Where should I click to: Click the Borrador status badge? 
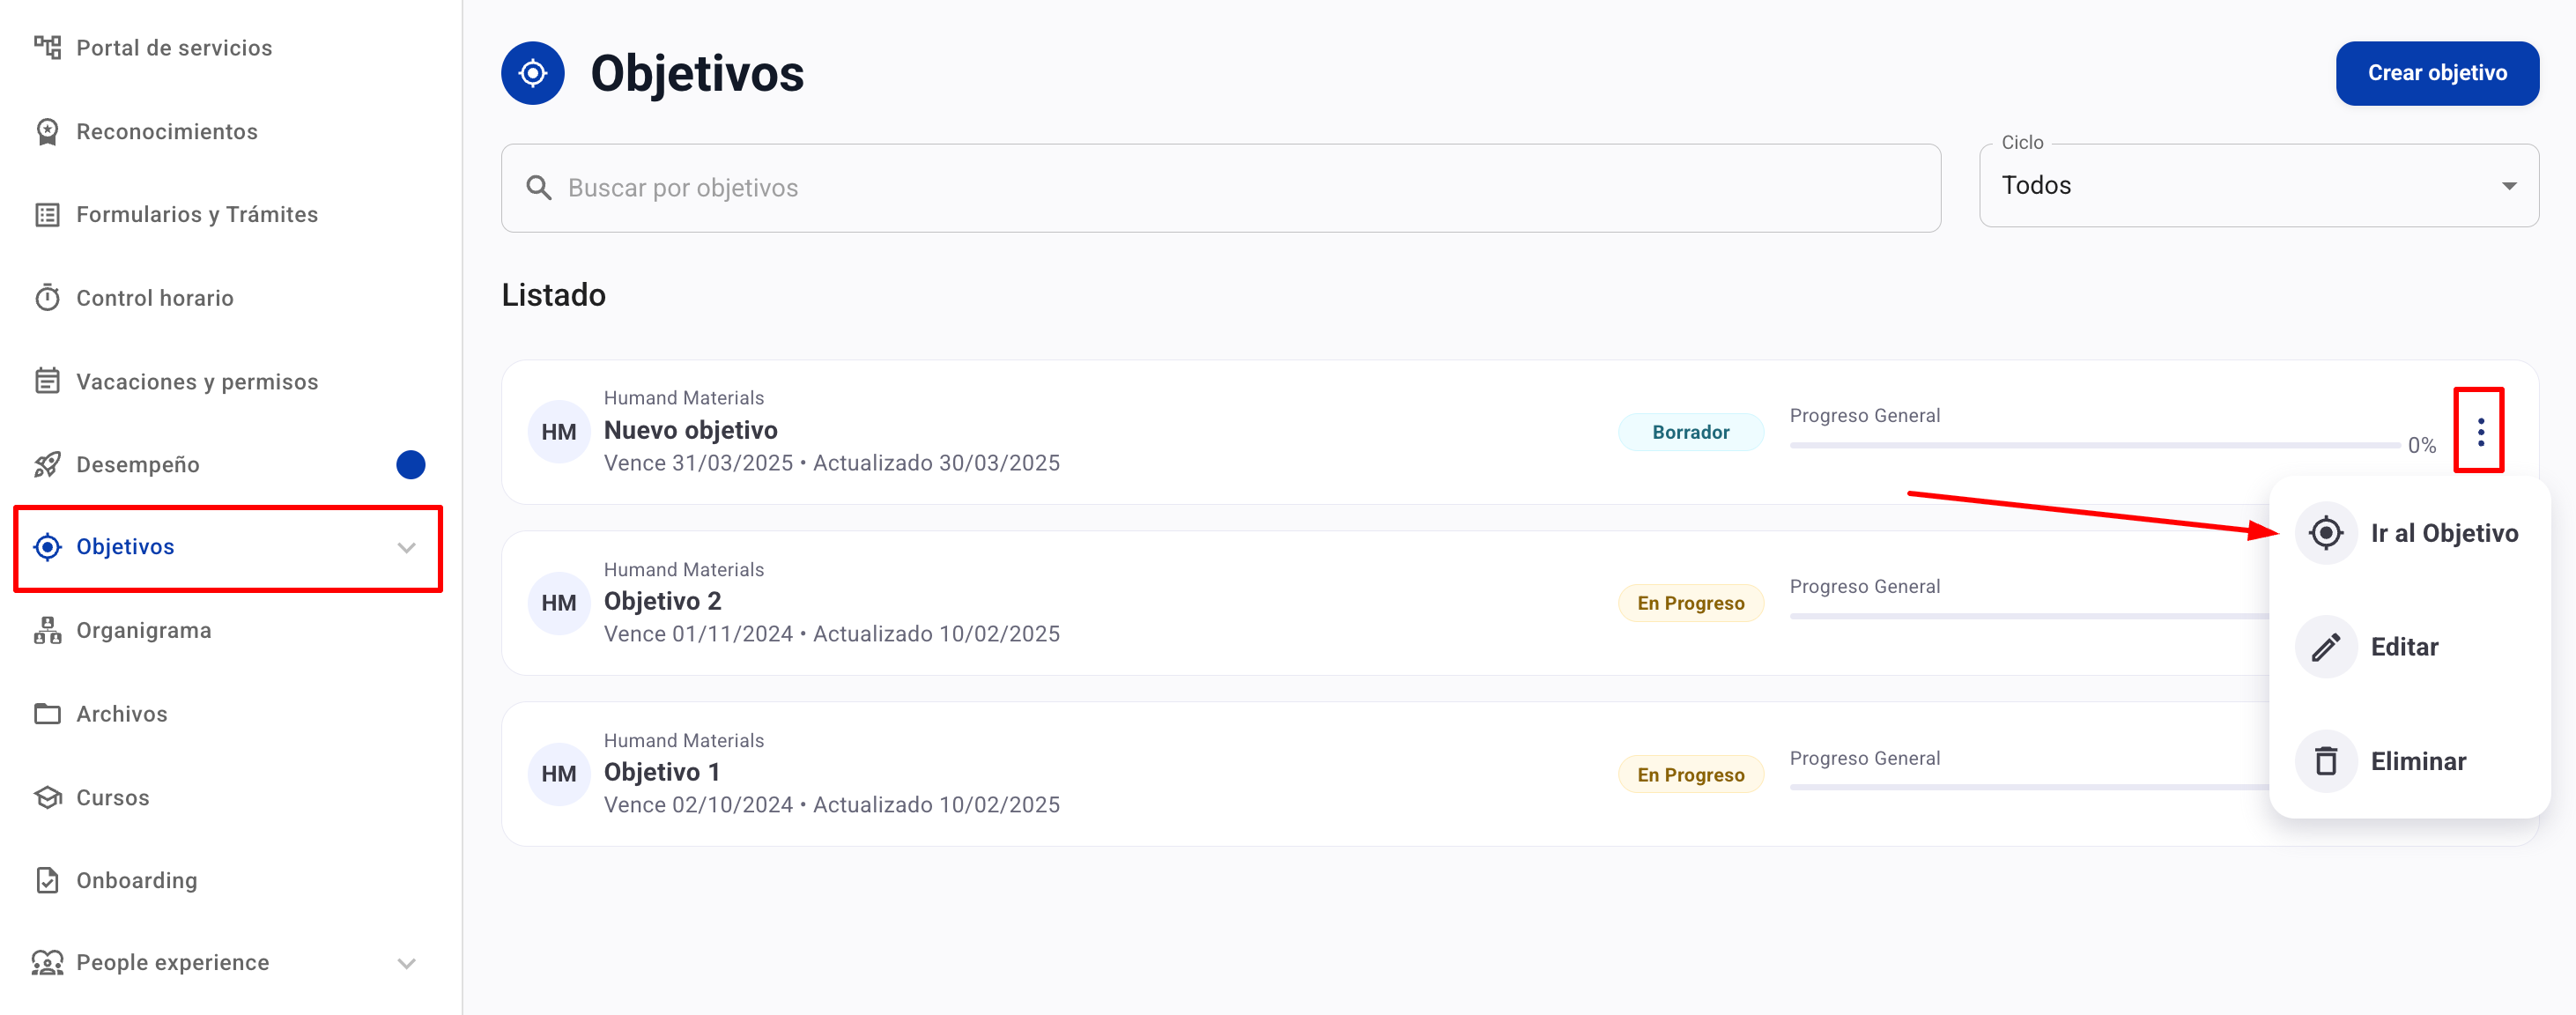[1690, 432]
